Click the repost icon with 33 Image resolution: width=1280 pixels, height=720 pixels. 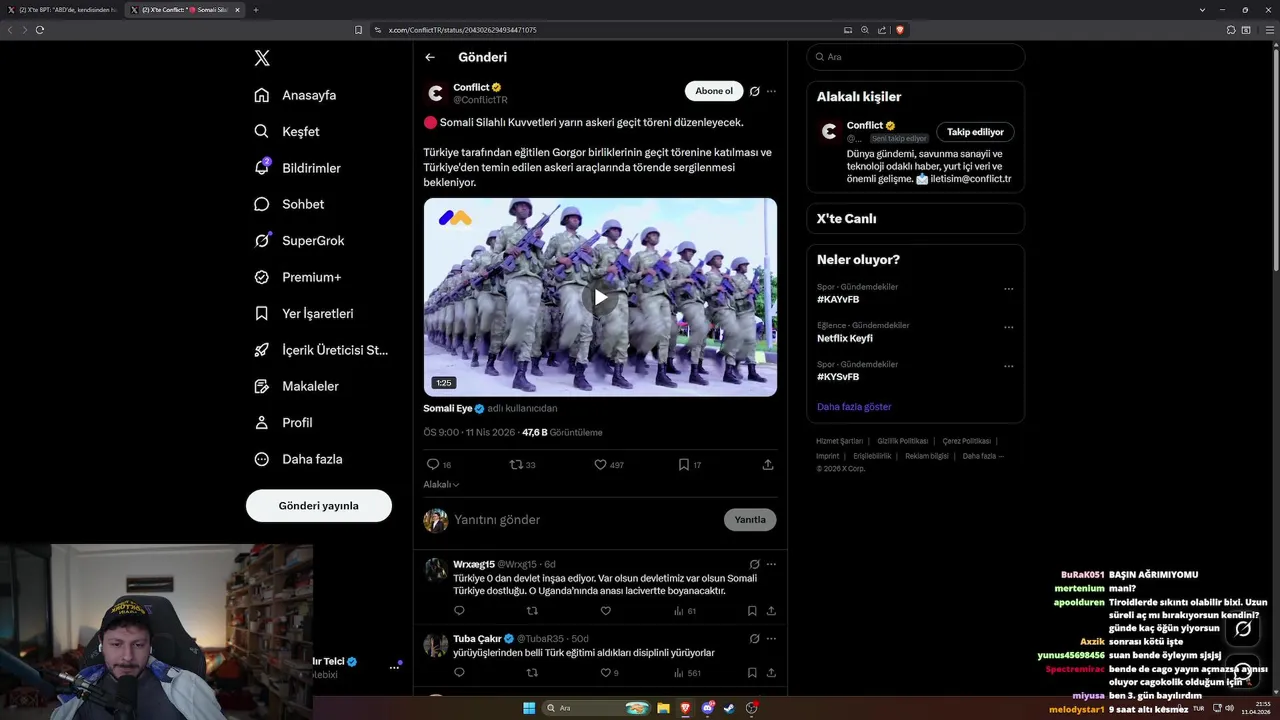point(516,465)
